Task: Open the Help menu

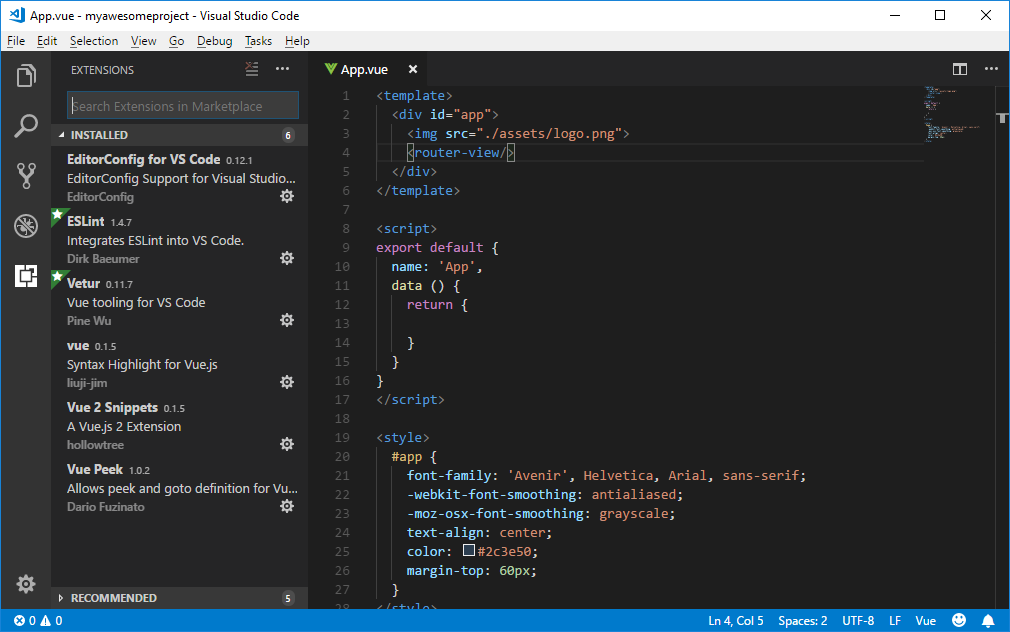Action: tap(297, 41)
